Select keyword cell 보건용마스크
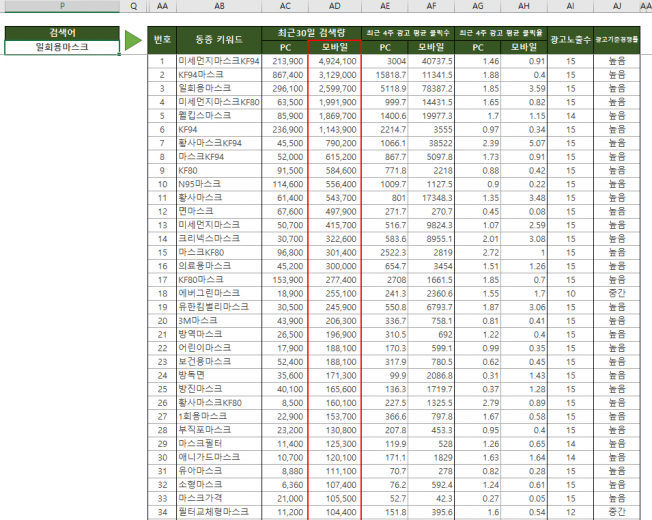Screen dimensions: 652x520 [x=219, y=362]
